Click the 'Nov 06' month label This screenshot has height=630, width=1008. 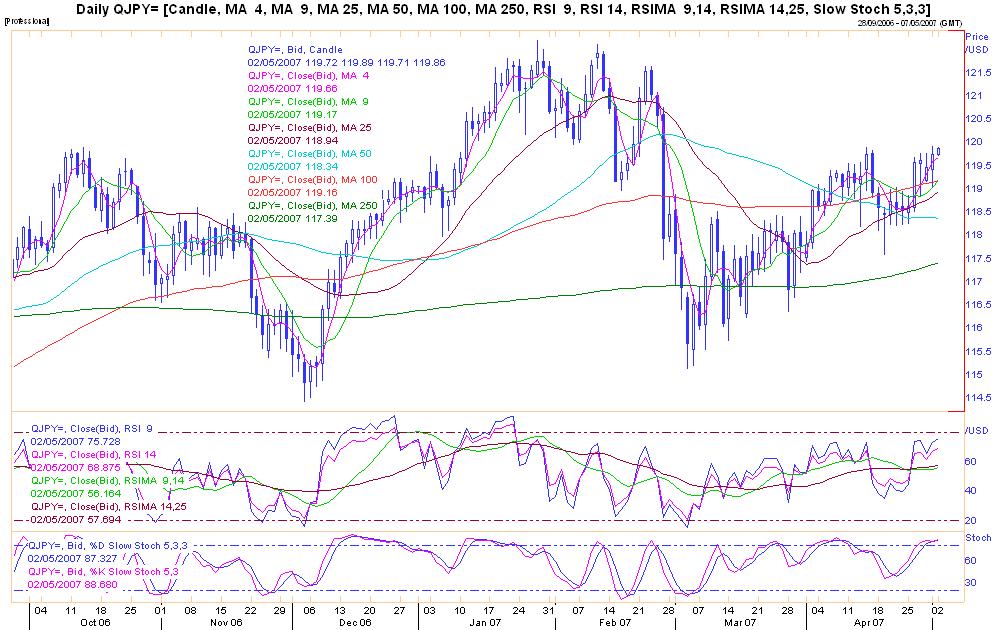pyautogui.click(x=226, y=623)
